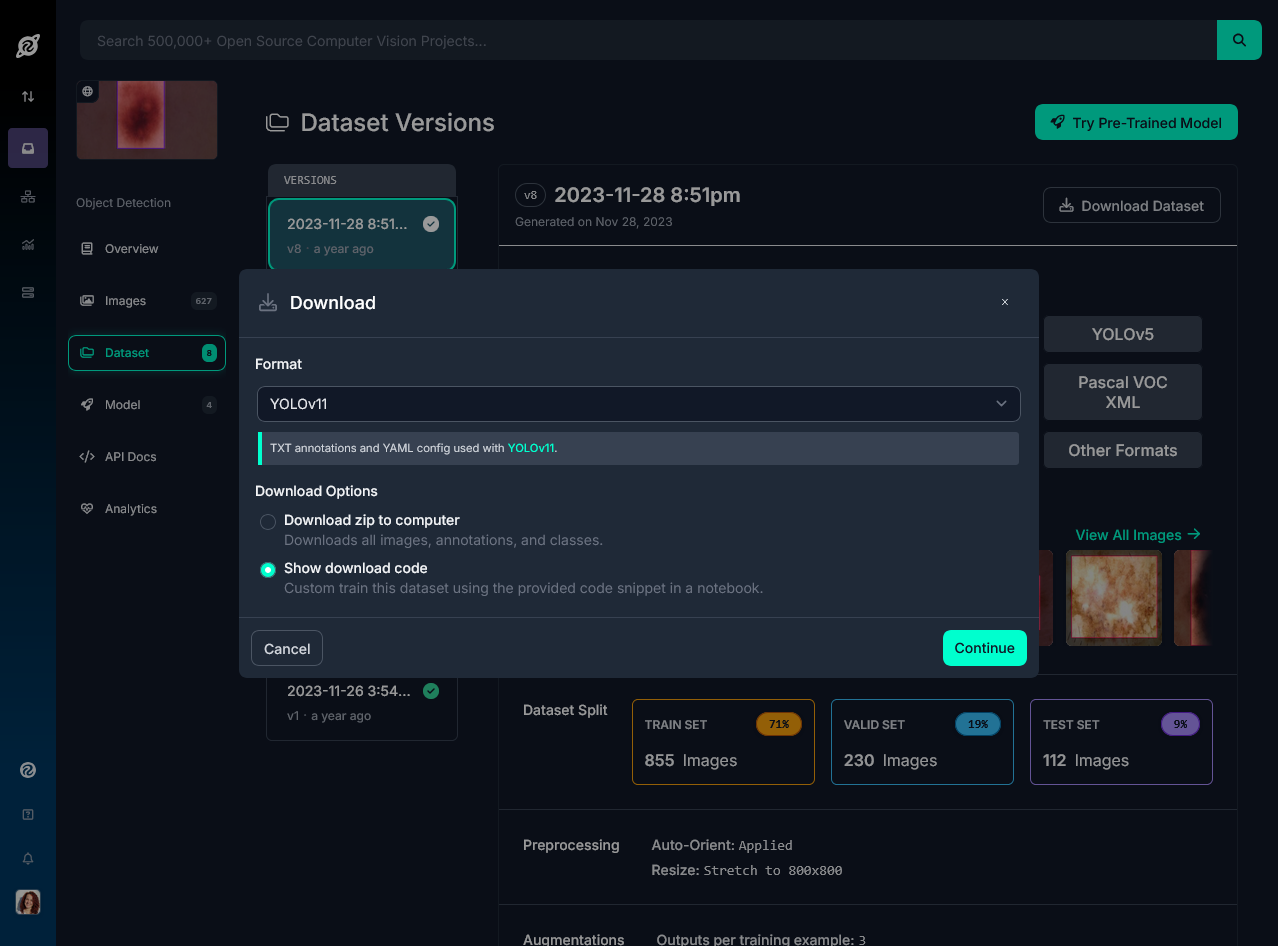This screenshot has height=946, width=1278.
Task: Click the YOLOv11 link in description
Action: [x=530, y=449]
